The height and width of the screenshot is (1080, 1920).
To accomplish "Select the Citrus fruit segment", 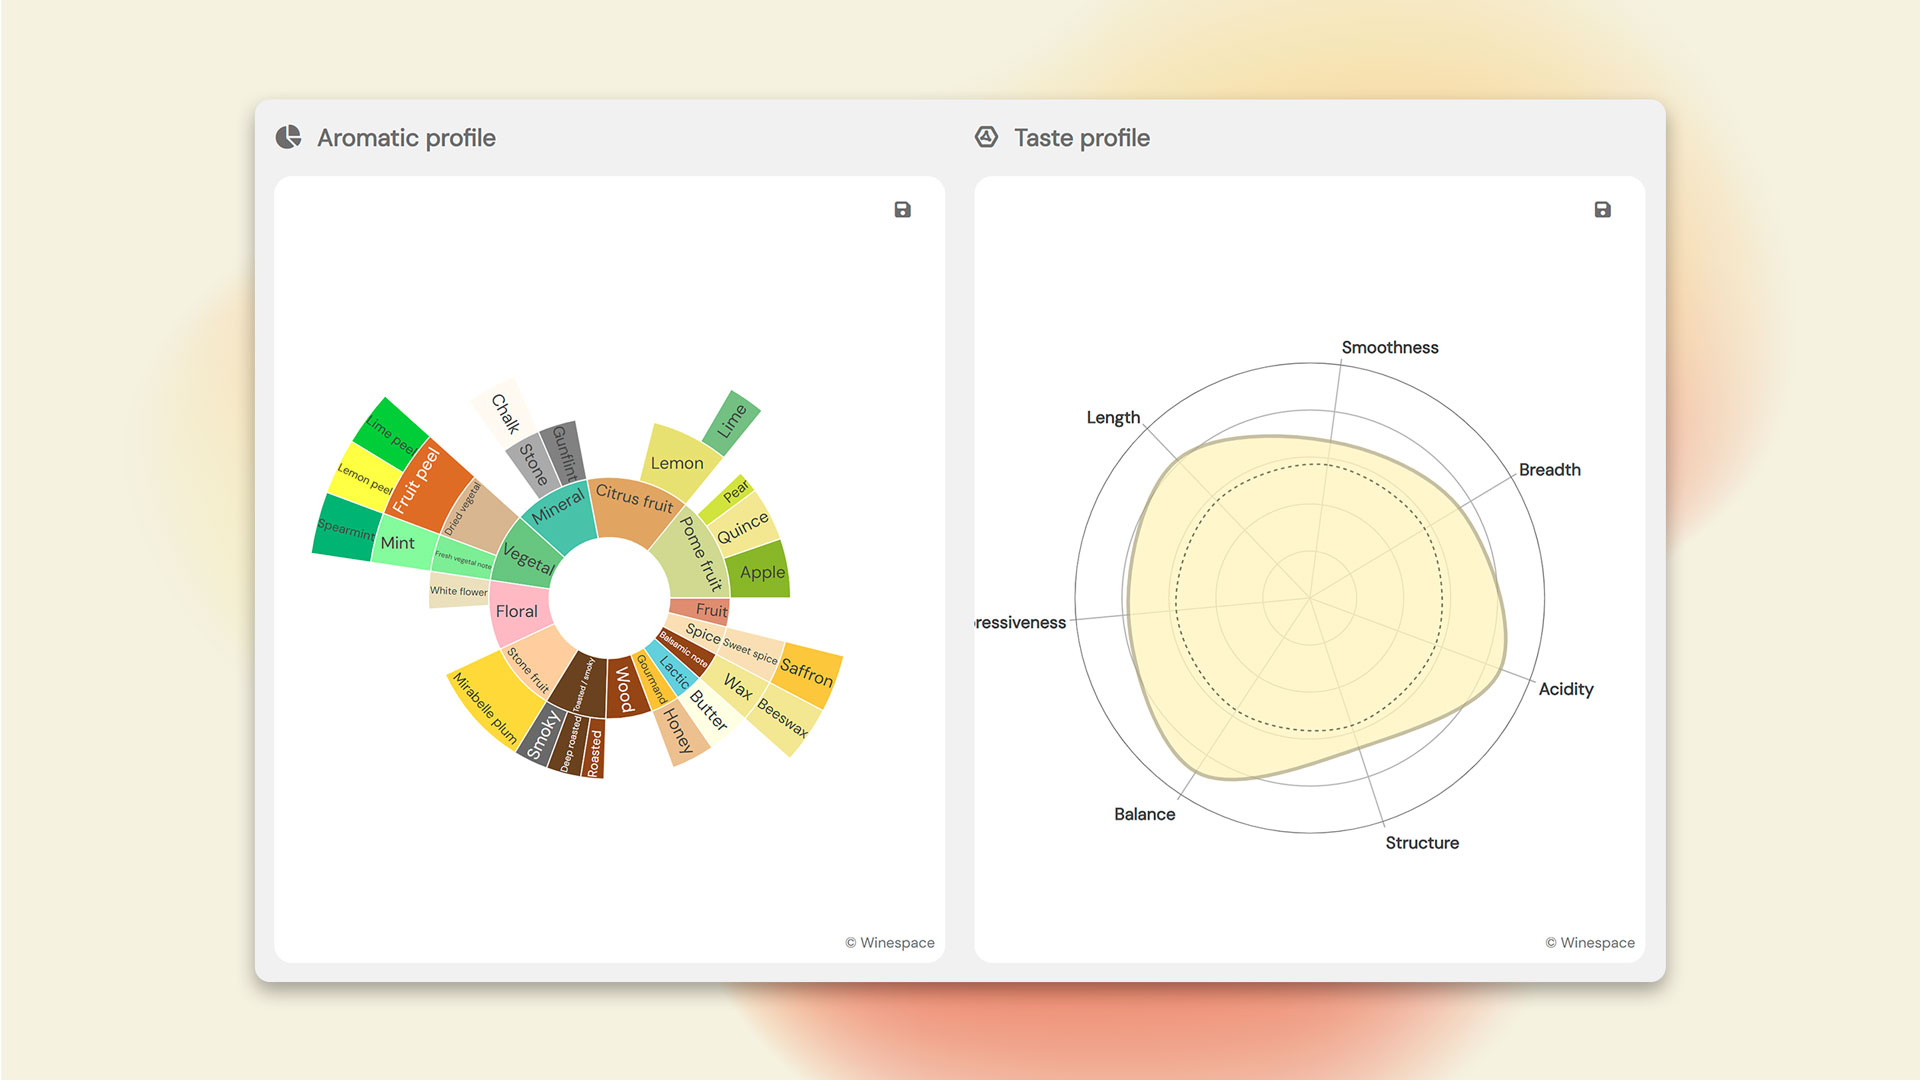I will pyautogui.click(x=635, y=508).
